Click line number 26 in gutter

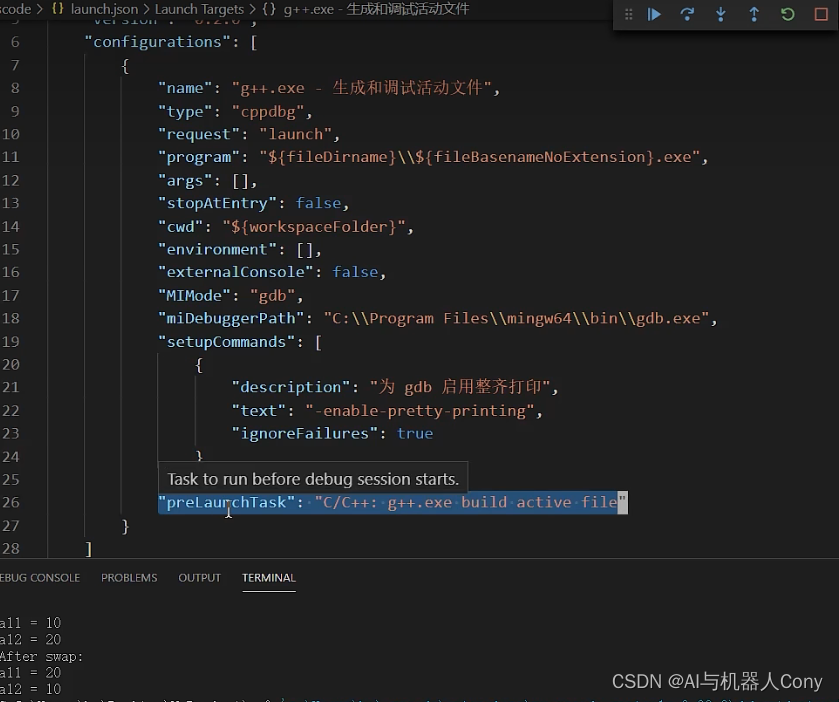pyautogui.click(x=10, y=502)
